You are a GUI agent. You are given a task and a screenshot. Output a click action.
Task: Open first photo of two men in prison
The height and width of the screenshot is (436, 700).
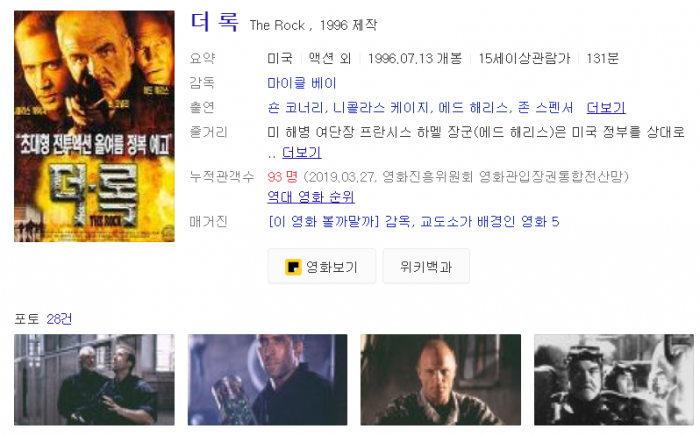(94, 379)
